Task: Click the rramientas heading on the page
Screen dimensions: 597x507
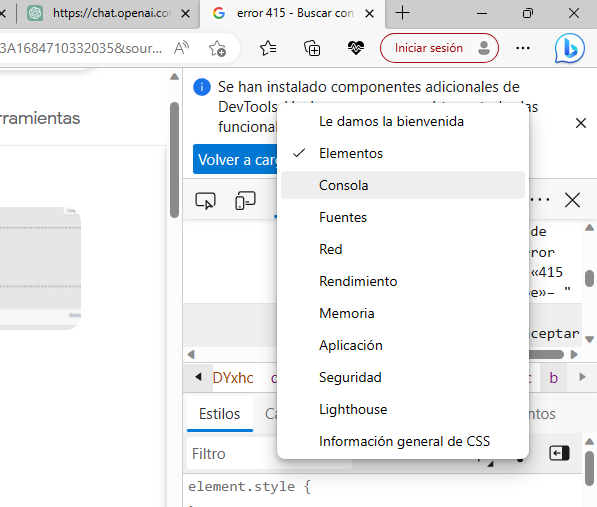Action: [x=40, y=118]
